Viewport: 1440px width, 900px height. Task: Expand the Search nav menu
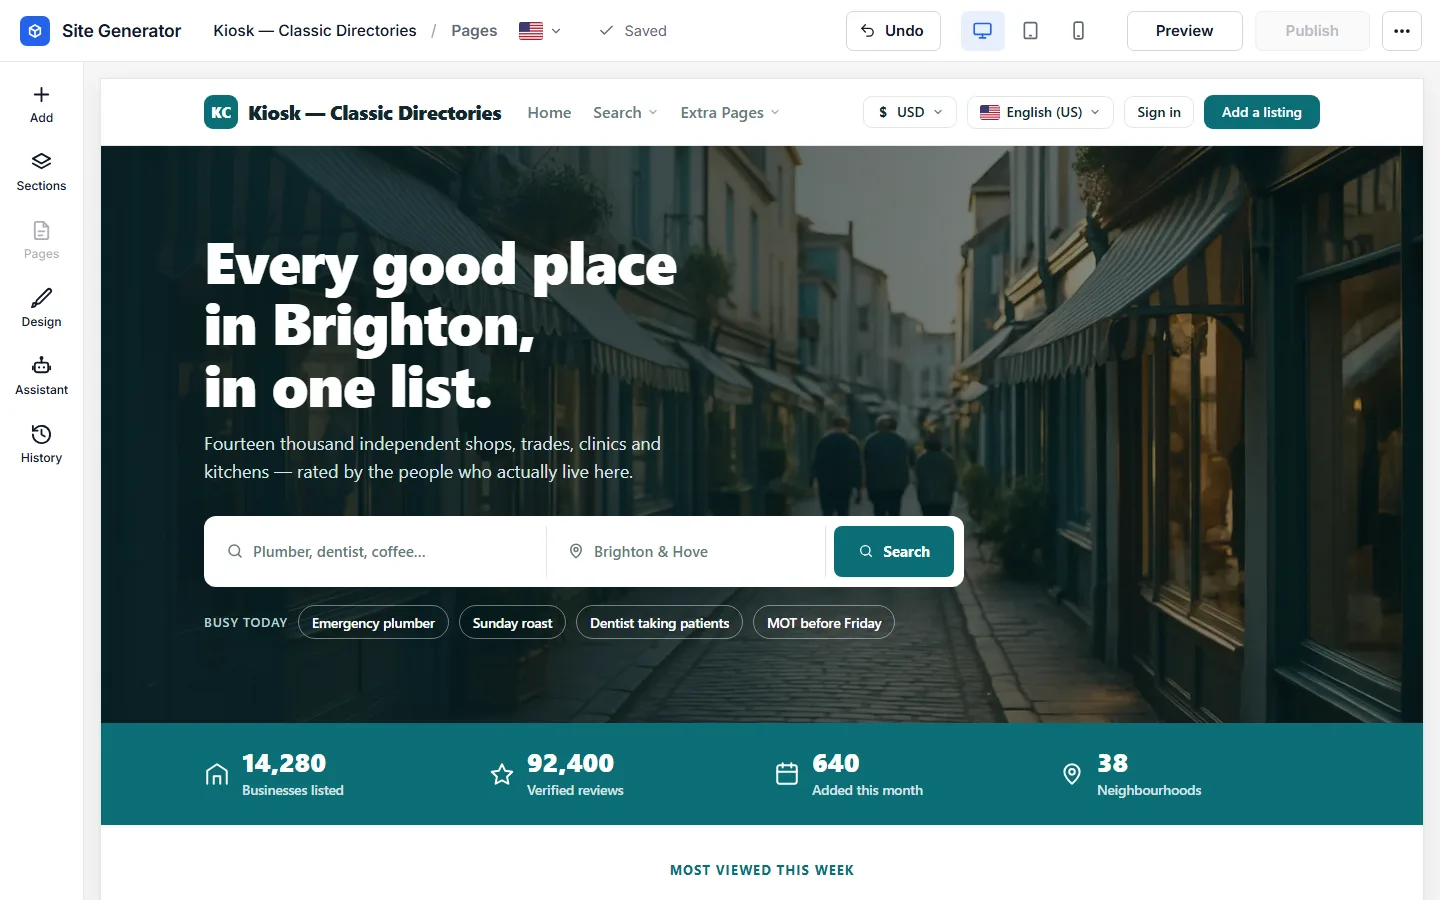click(625, 112)
